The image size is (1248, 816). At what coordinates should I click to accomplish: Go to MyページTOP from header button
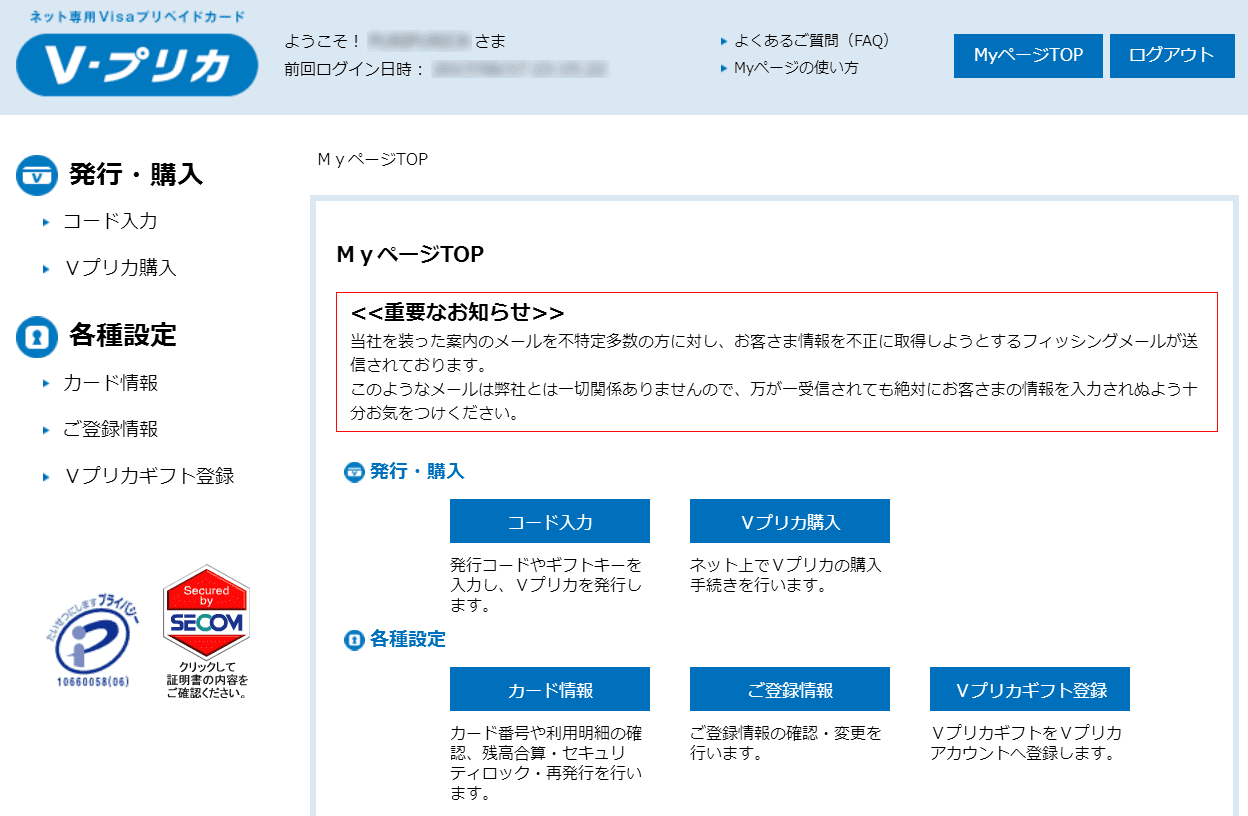click(1028, 56)
